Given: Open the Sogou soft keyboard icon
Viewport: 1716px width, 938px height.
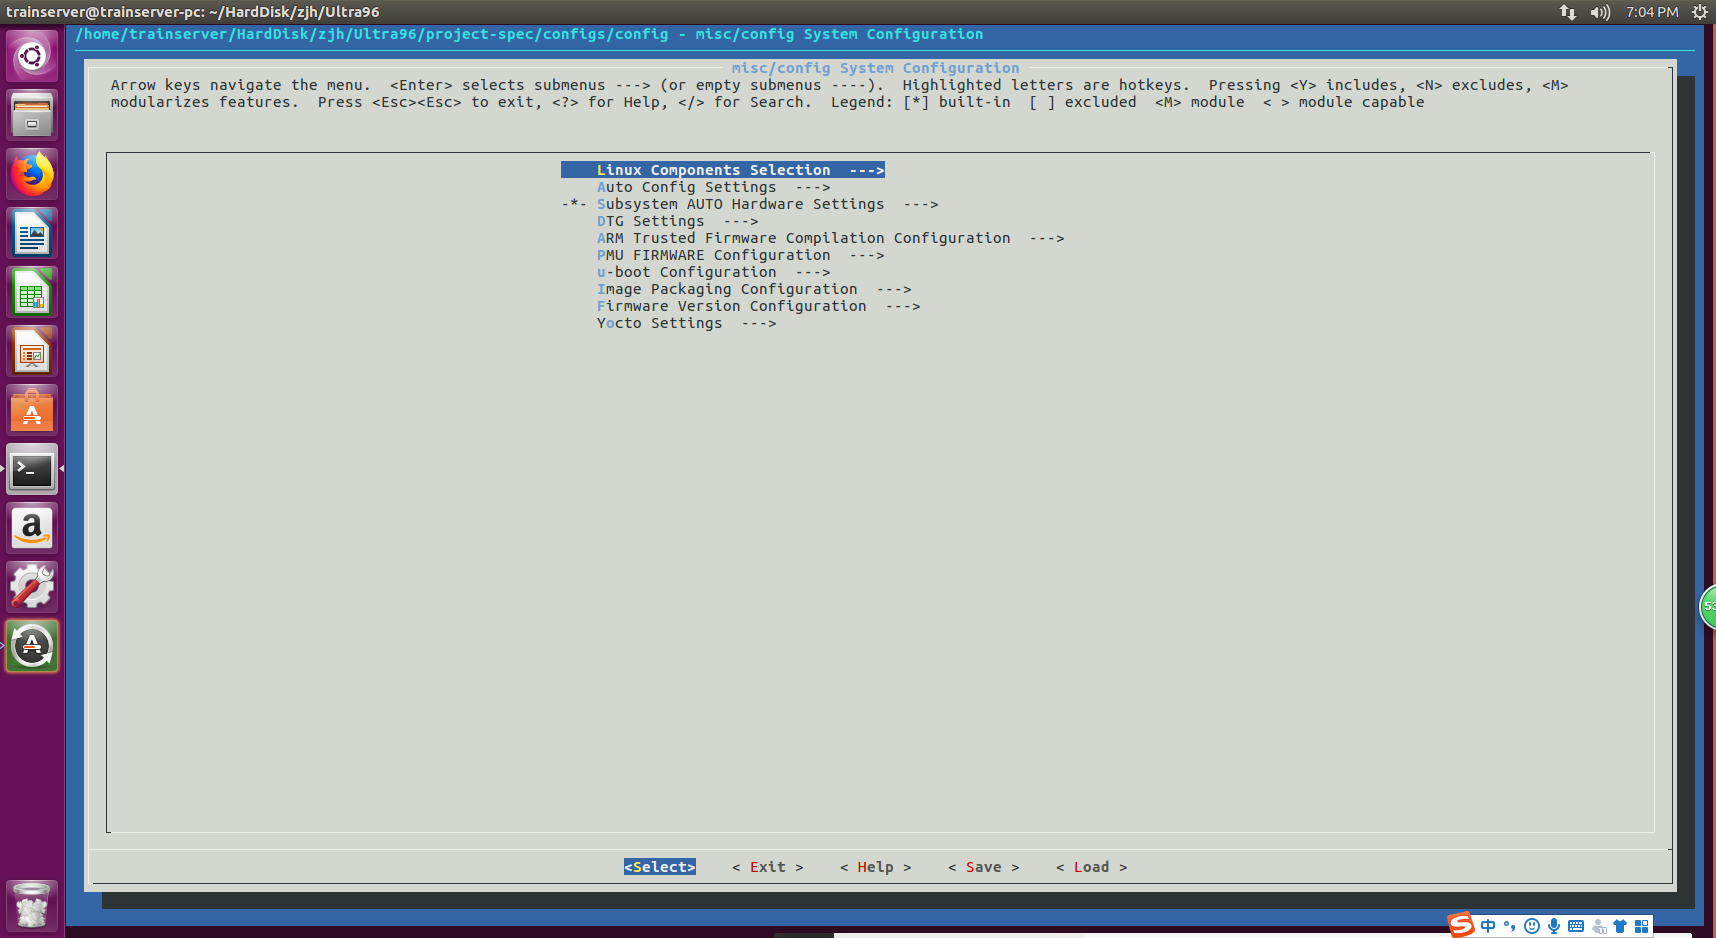Looking at the screenshot, I should click(1575, 926).
